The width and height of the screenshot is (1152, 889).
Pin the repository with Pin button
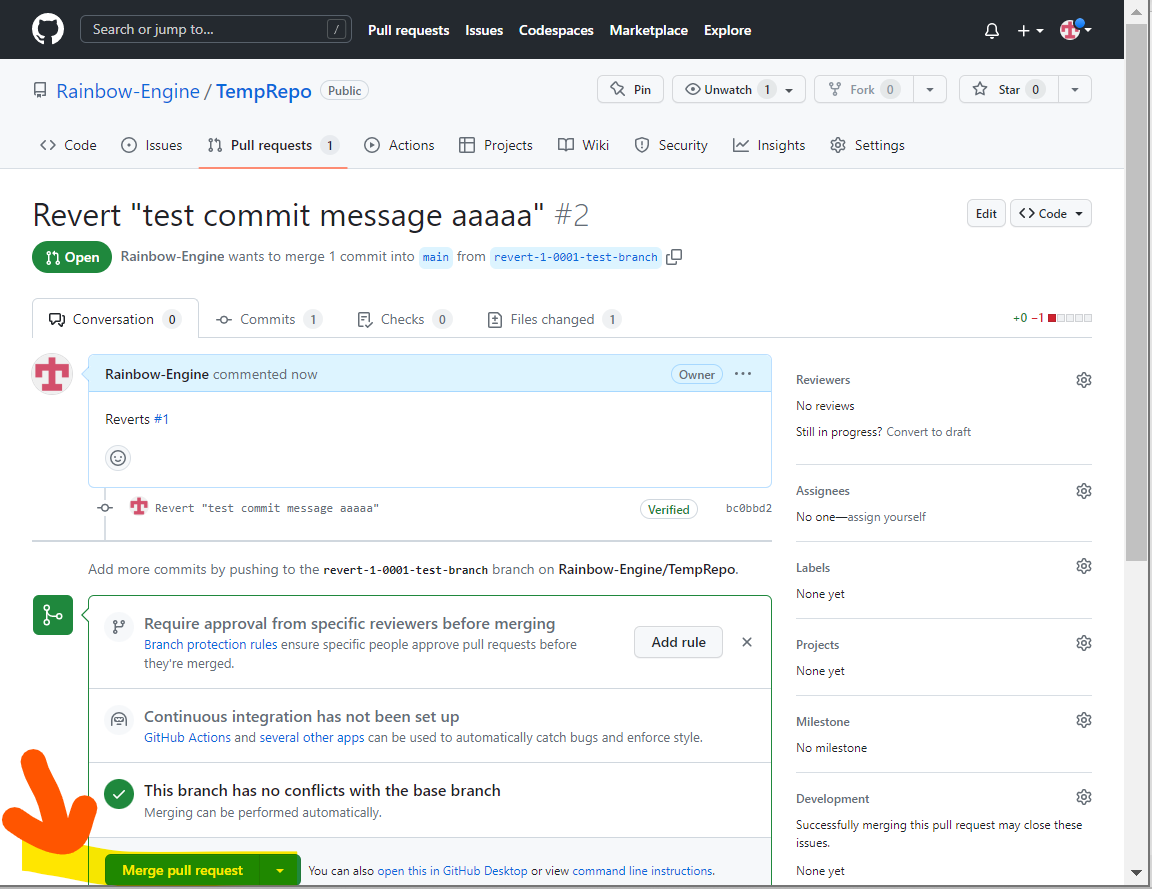click(x=630, y=90)
